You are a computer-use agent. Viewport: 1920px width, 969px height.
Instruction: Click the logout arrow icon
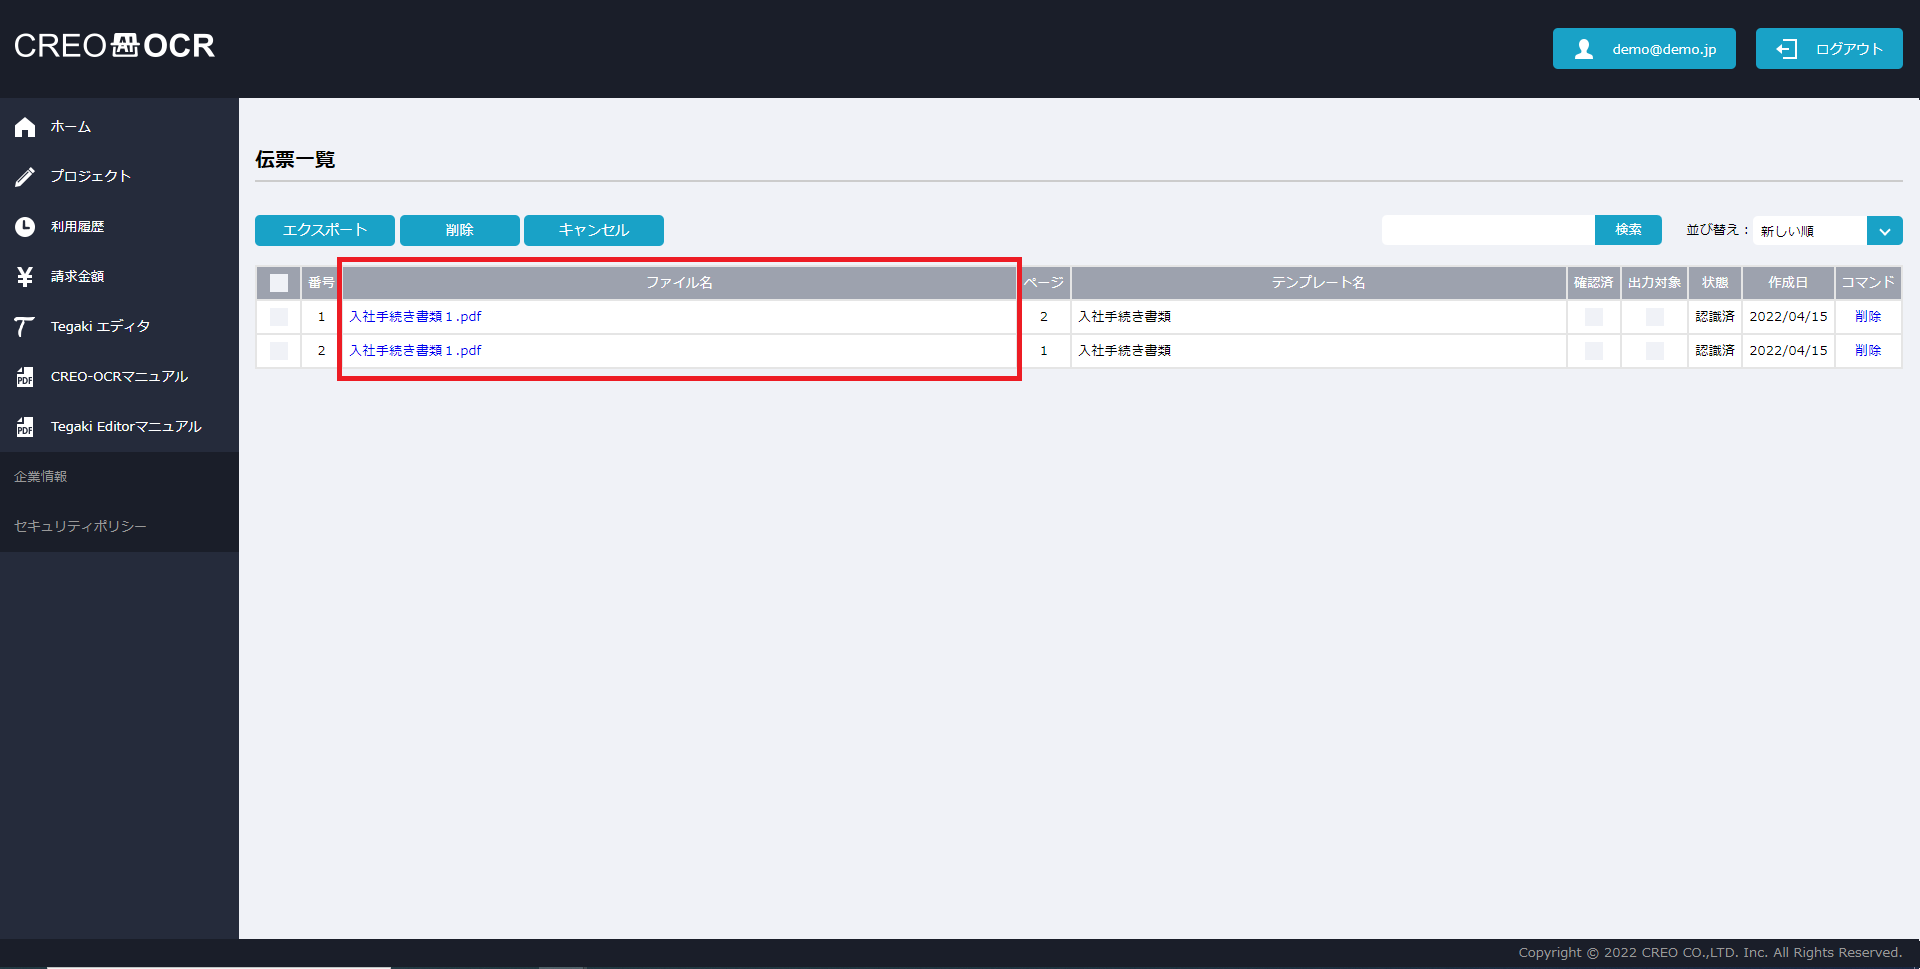(1786, 49)
